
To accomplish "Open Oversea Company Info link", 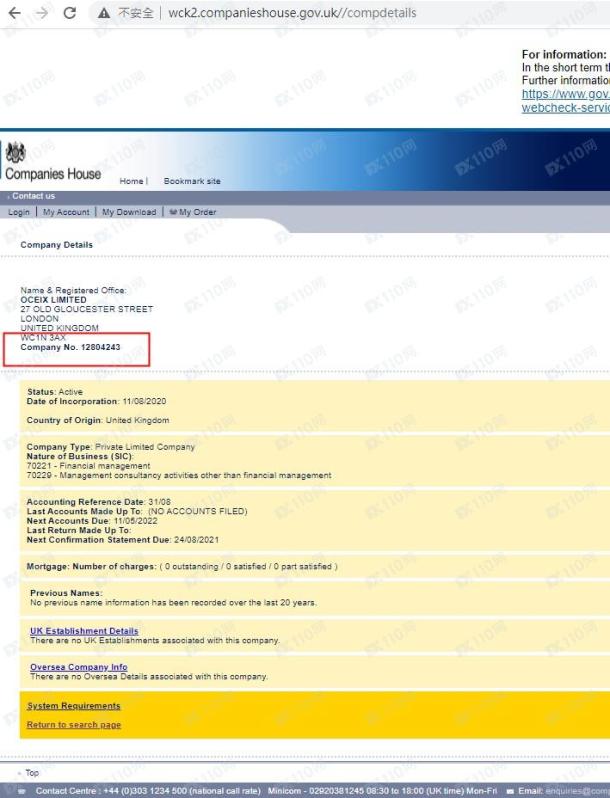I will click(x=78, y=667).
